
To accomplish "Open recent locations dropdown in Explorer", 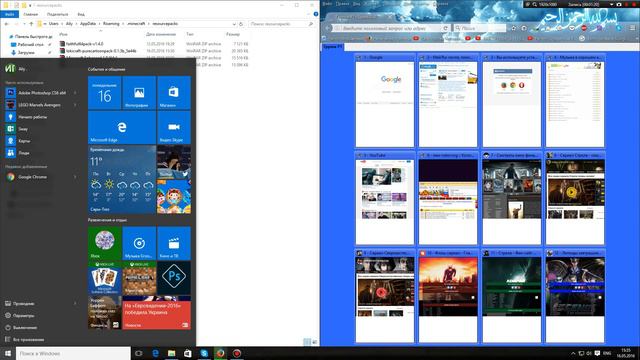I will point(24,24).
